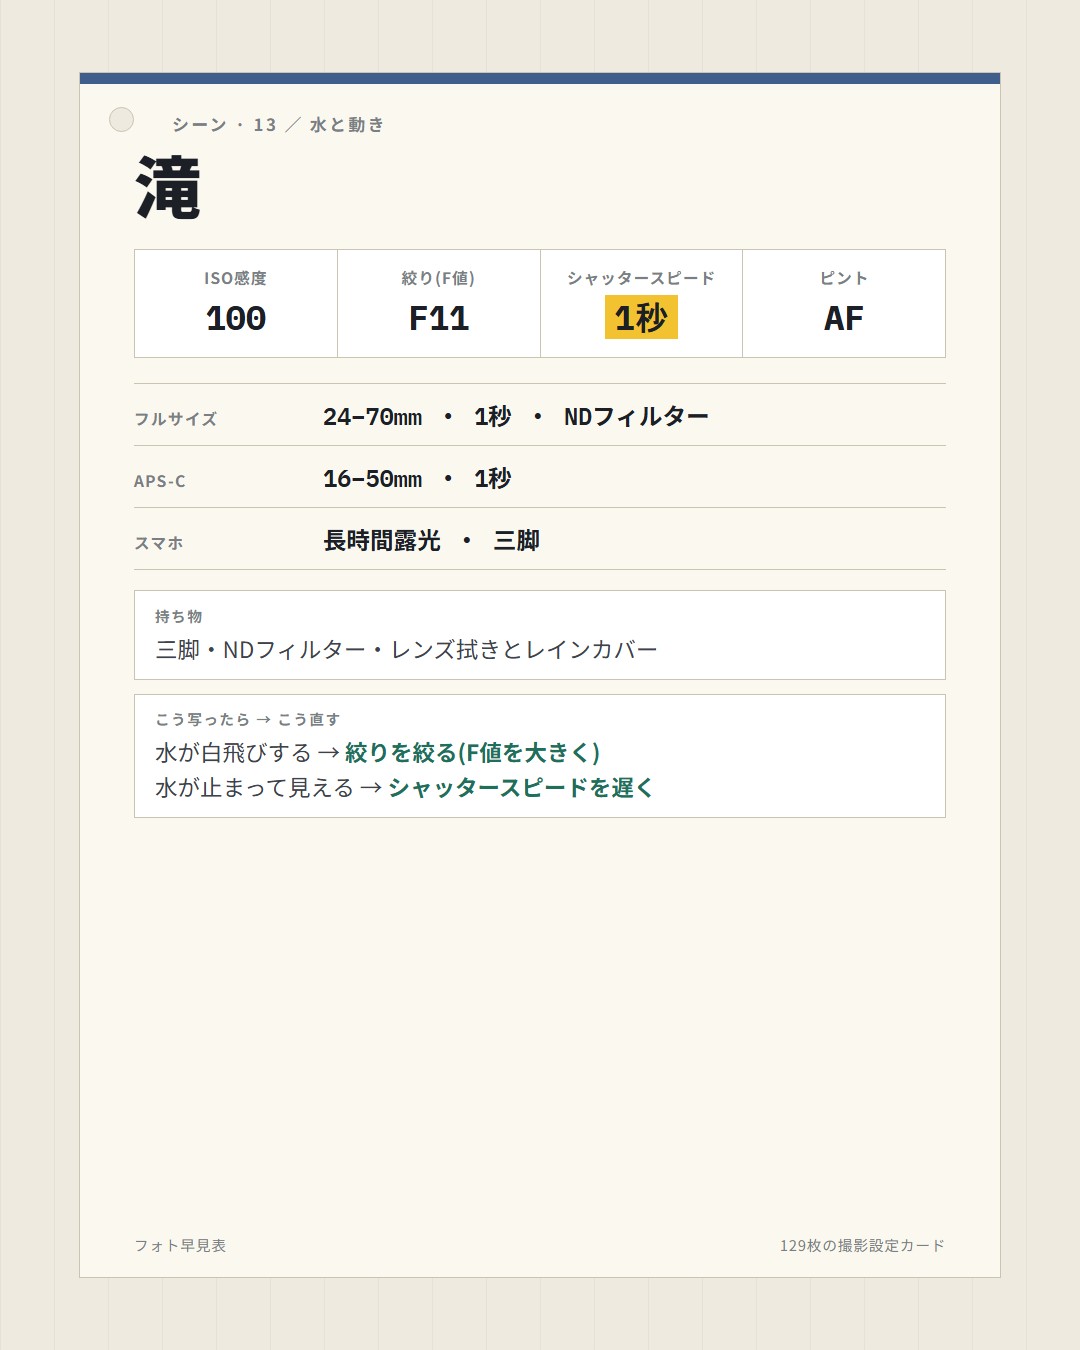Image resolution: width=1080 pixels, height=1350 pixels.
Task: Click the scene breadcrumb 'シーン · 13 / 水と動き'
Action: point(278,125)
